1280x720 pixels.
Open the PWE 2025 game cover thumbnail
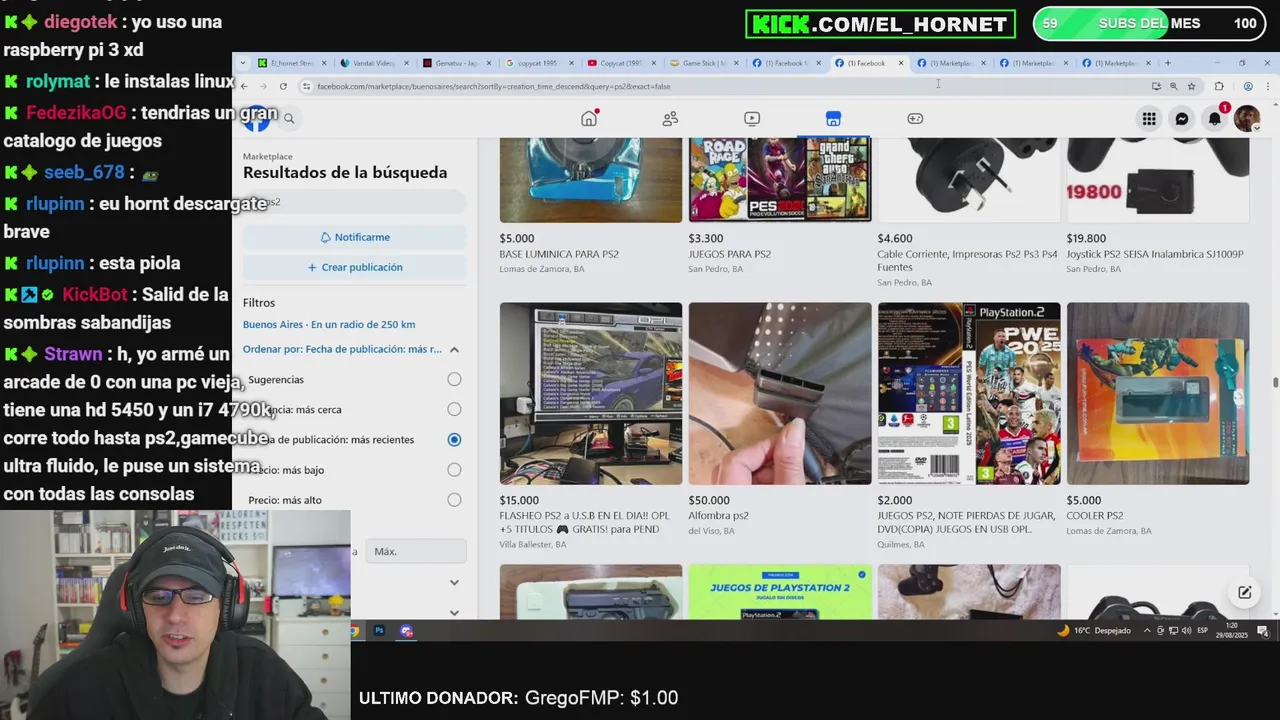969,393
